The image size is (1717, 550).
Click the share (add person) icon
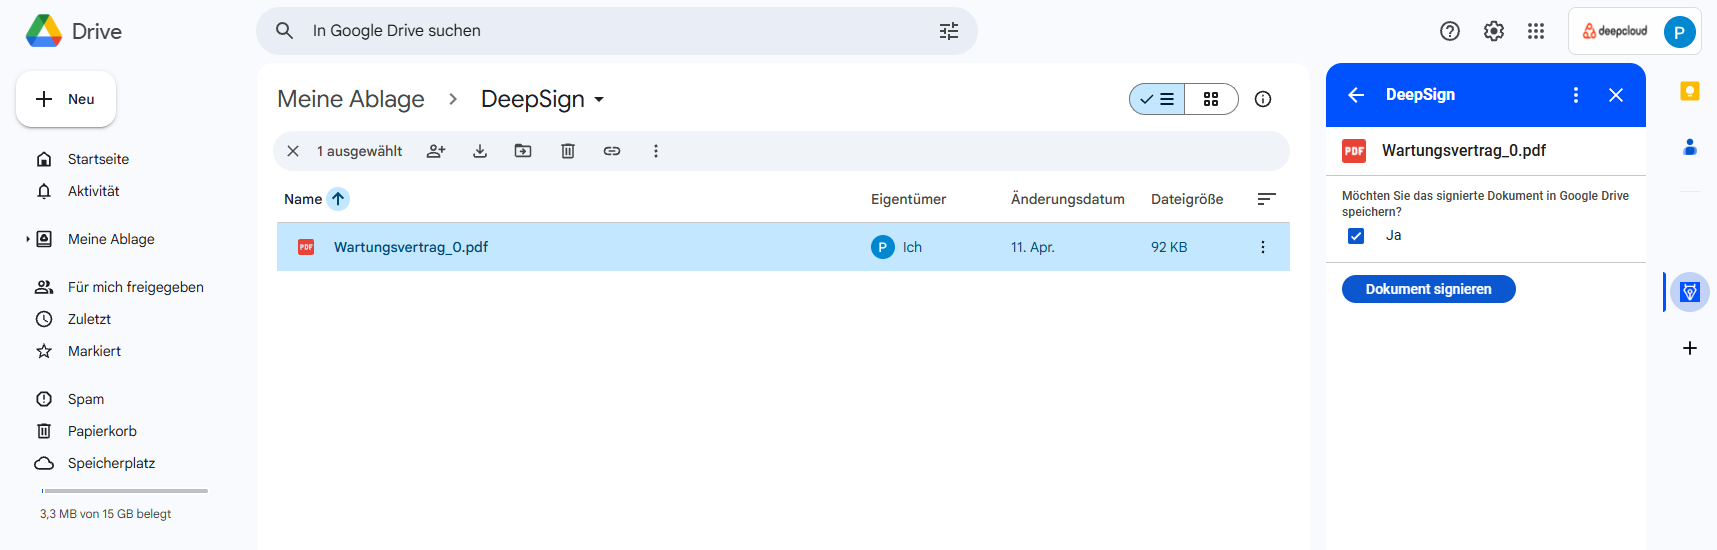(x=436, y=151)
